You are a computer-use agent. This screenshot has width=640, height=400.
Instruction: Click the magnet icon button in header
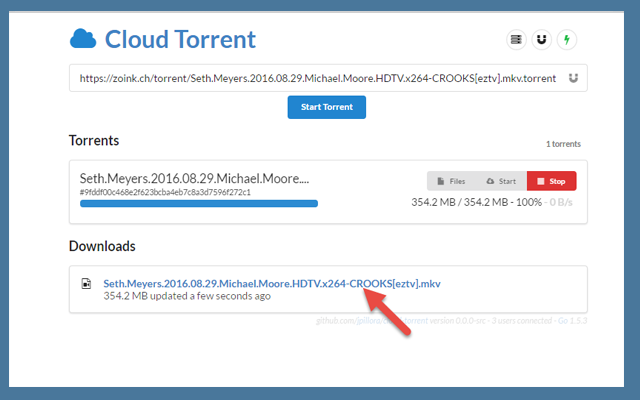[x=542, y=40]
